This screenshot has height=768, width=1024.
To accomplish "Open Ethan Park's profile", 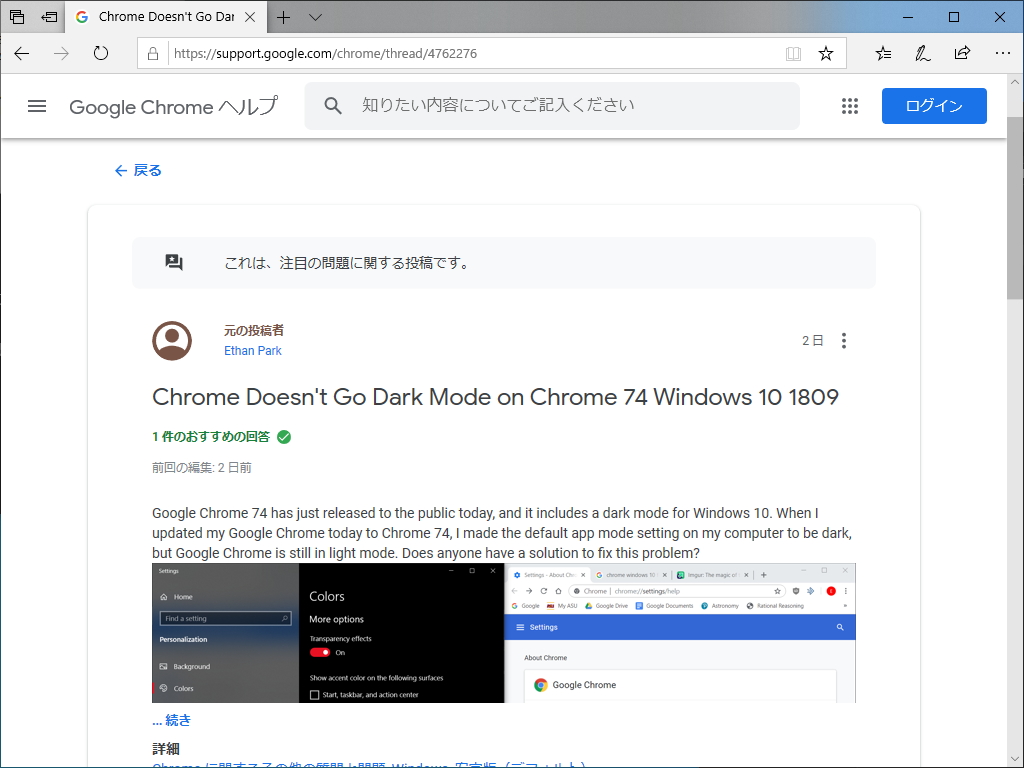I will coord(253,351).
